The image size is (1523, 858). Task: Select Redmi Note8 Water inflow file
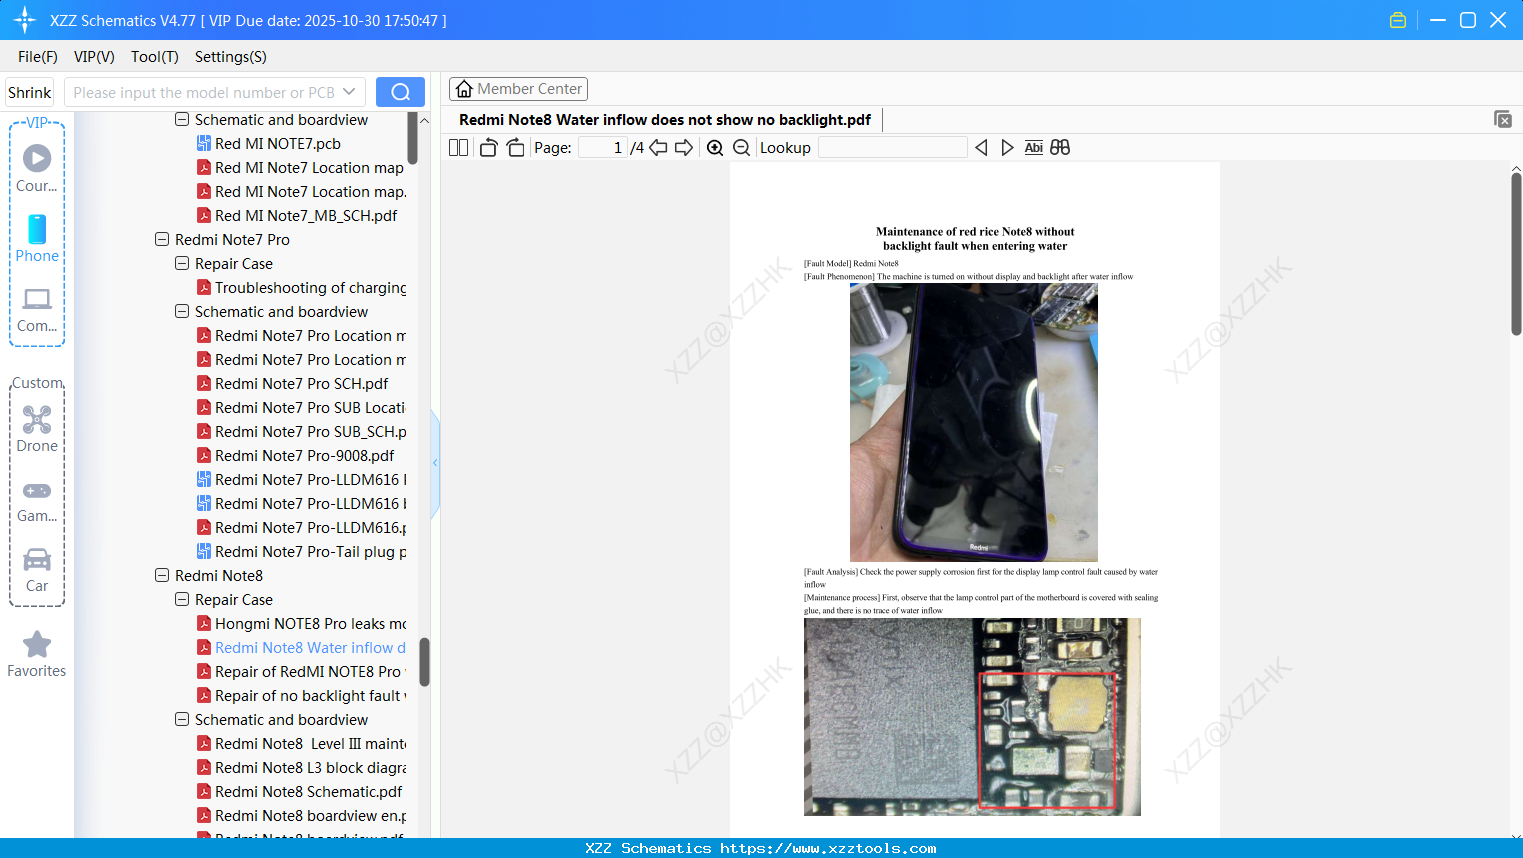[301, 648]
